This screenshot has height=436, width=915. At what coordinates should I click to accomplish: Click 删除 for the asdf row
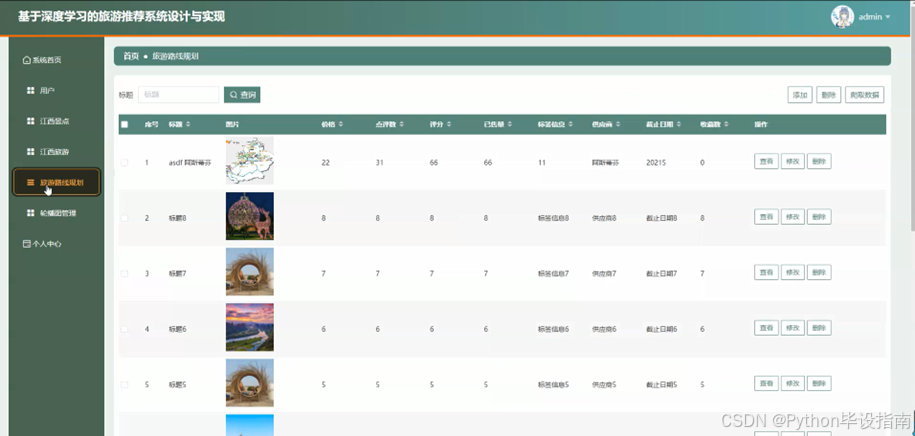pos(819,161)
